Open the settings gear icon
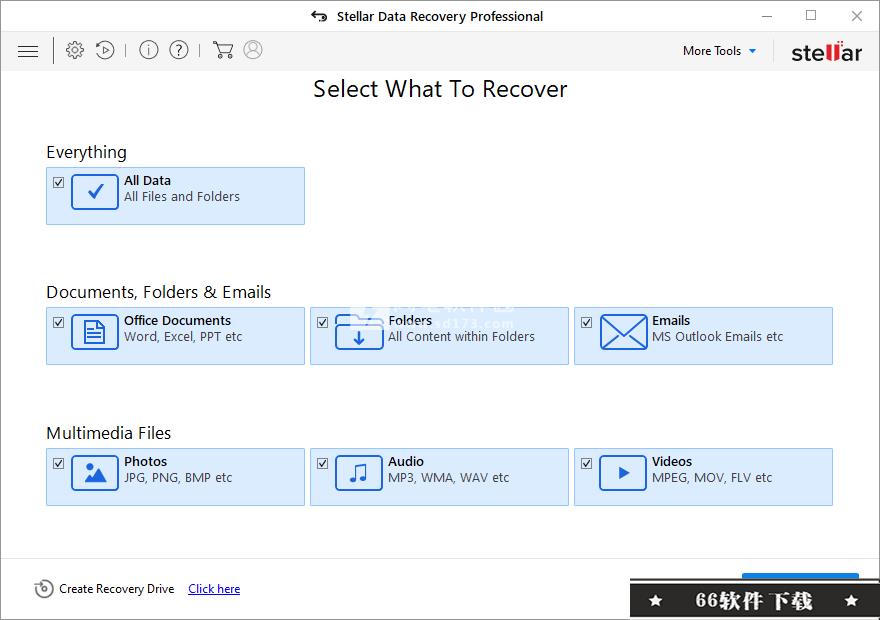 75,50
